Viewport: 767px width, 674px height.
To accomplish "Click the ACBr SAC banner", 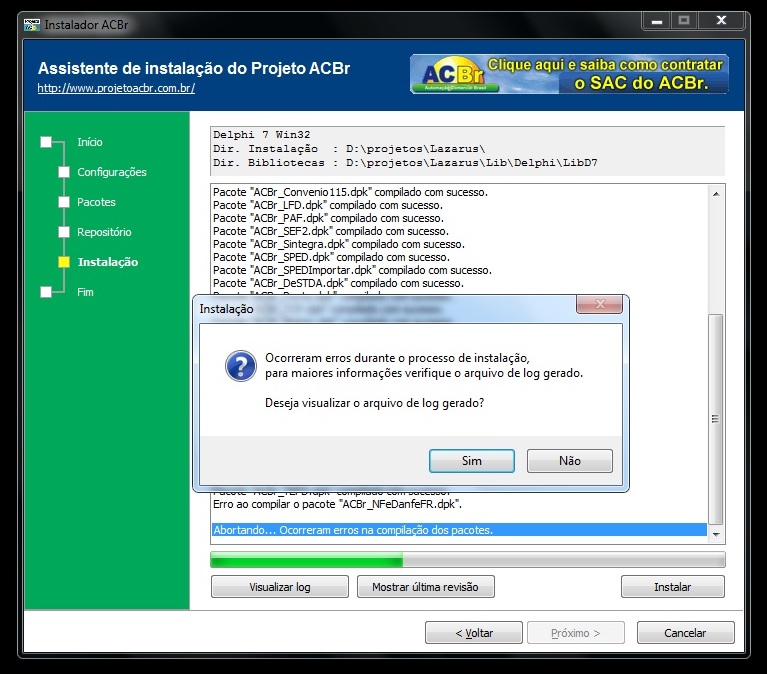I will point(569,74).
